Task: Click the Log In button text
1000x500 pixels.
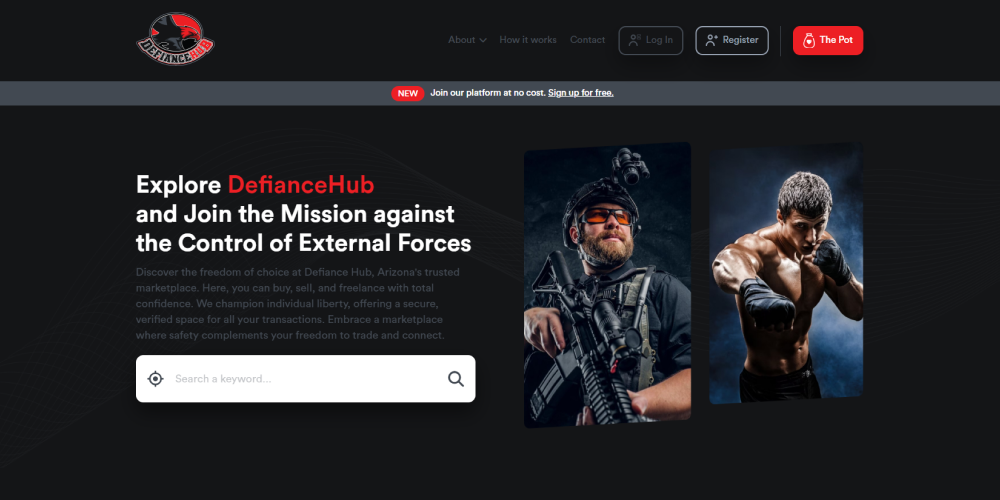Action: 659,40
